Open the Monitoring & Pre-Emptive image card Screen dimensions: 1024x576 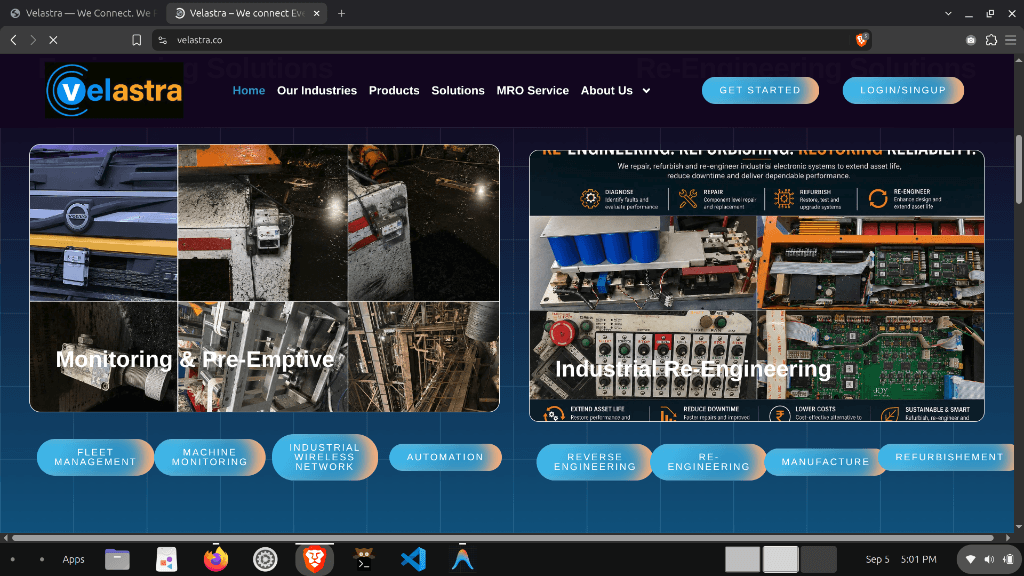pyautogui.click(x=264, y=278)
